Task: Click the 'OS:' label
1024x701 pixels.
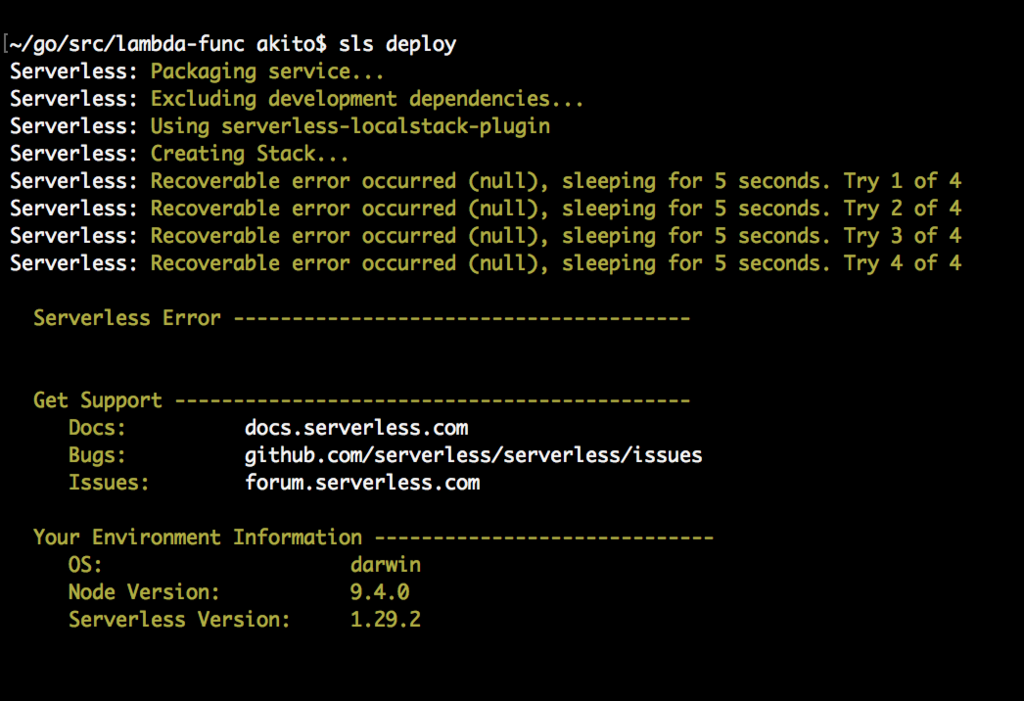Action: [85, 565]
